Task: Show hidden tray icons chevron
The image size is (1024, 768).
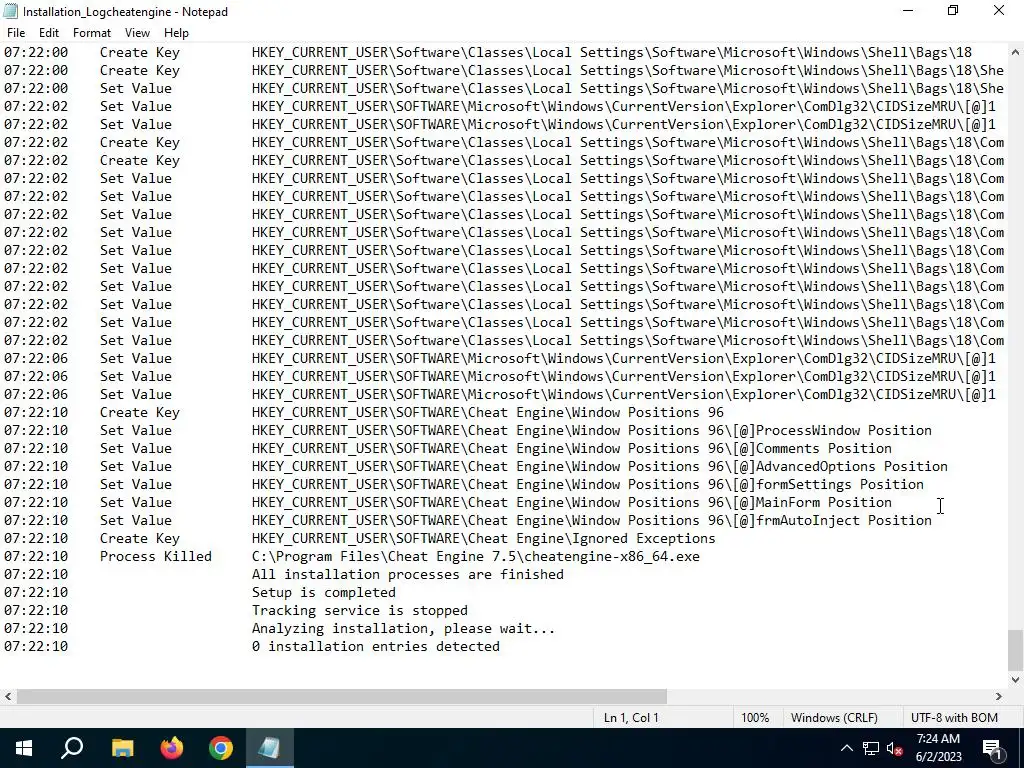Action: (846, 748)
